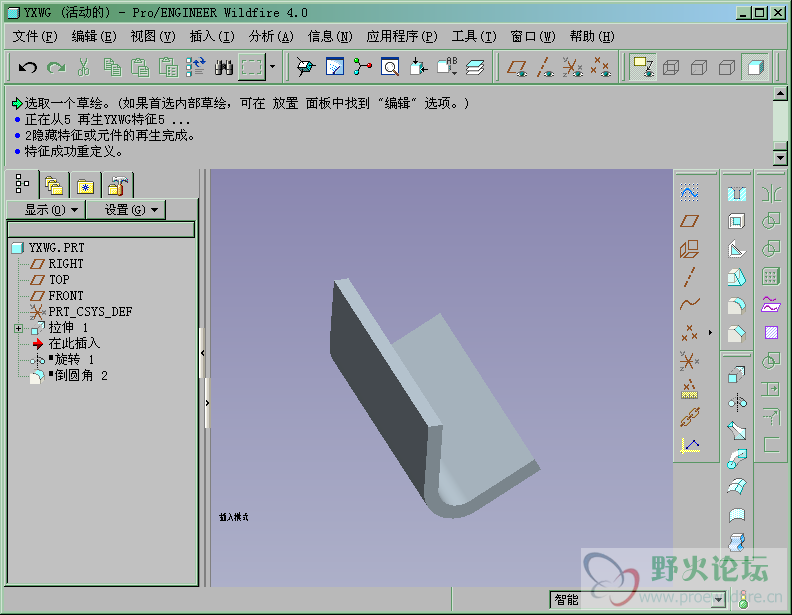Select the Revolve tool in right toolbar
Image resolution: width=792 pixels, height=615 pixels.
pyautogui.click(x=737, y=402)
